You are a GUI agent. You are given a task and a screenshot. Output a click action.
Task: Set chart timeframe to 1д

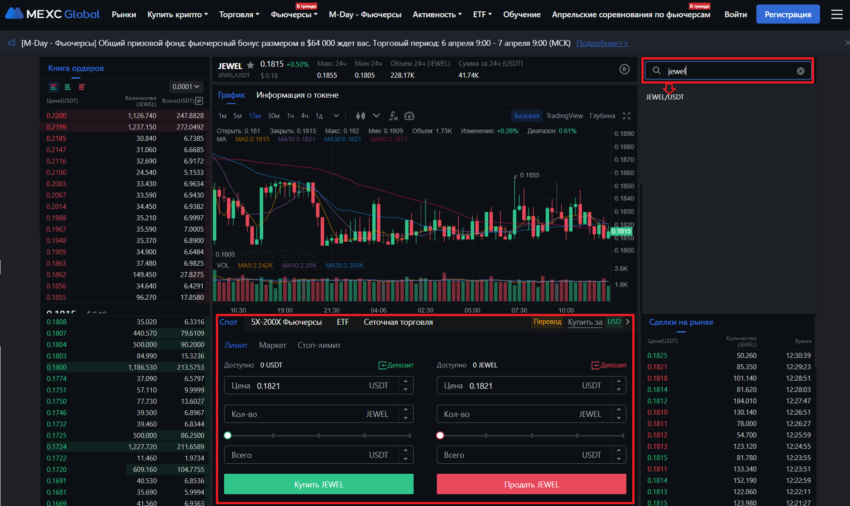tap(319, 116)
